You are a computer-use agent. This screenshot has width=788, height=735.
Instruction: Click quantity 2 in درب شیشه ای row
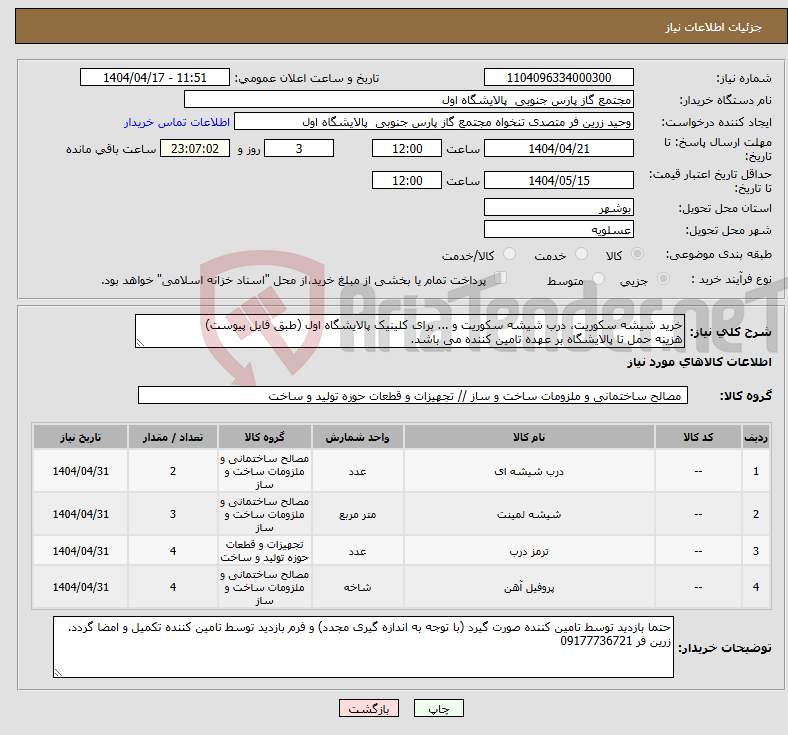(x=173, y=471)
